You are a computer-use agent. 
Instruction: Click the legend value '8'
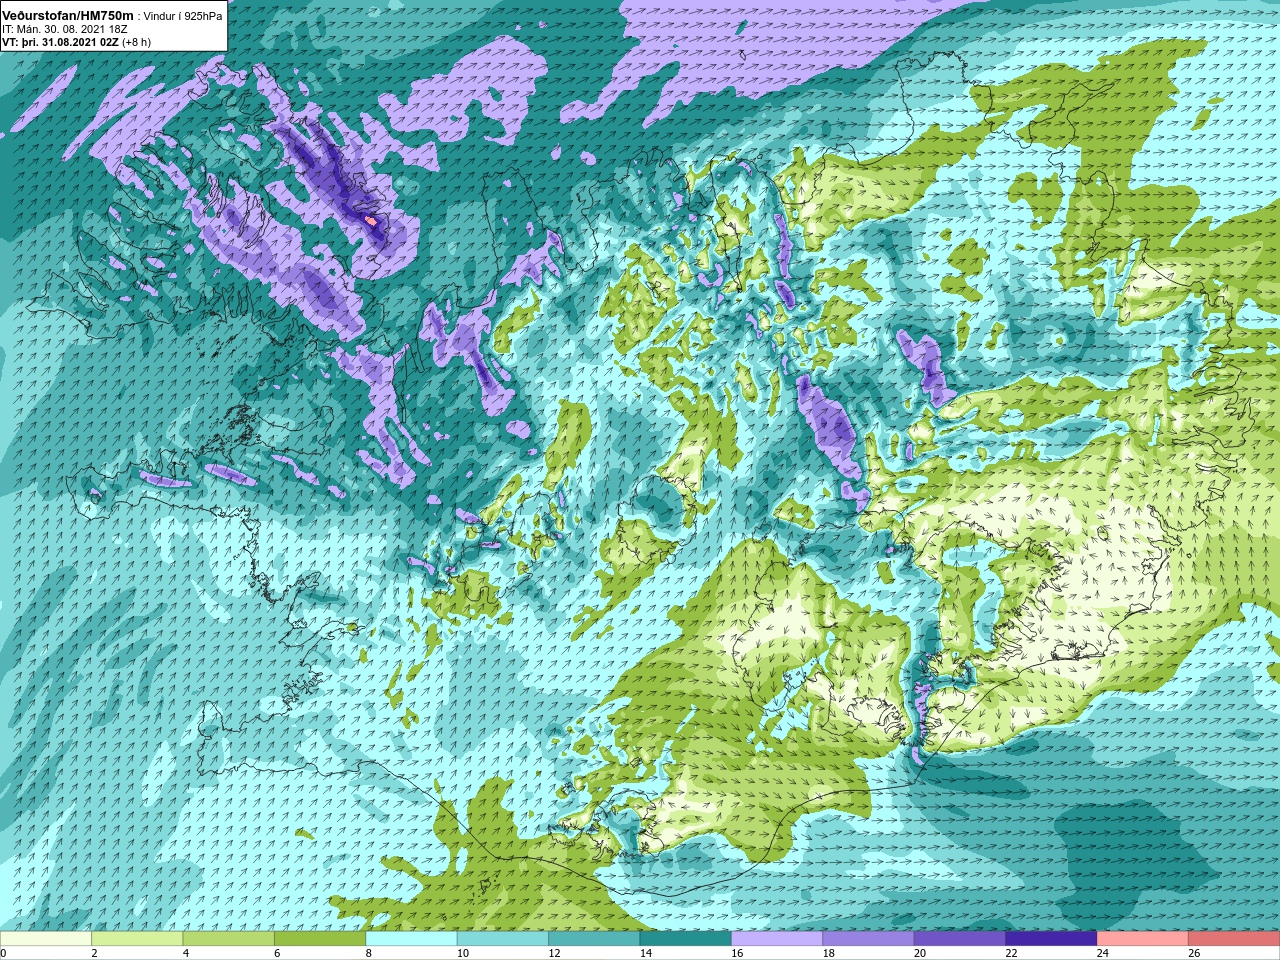pos(368,953)
